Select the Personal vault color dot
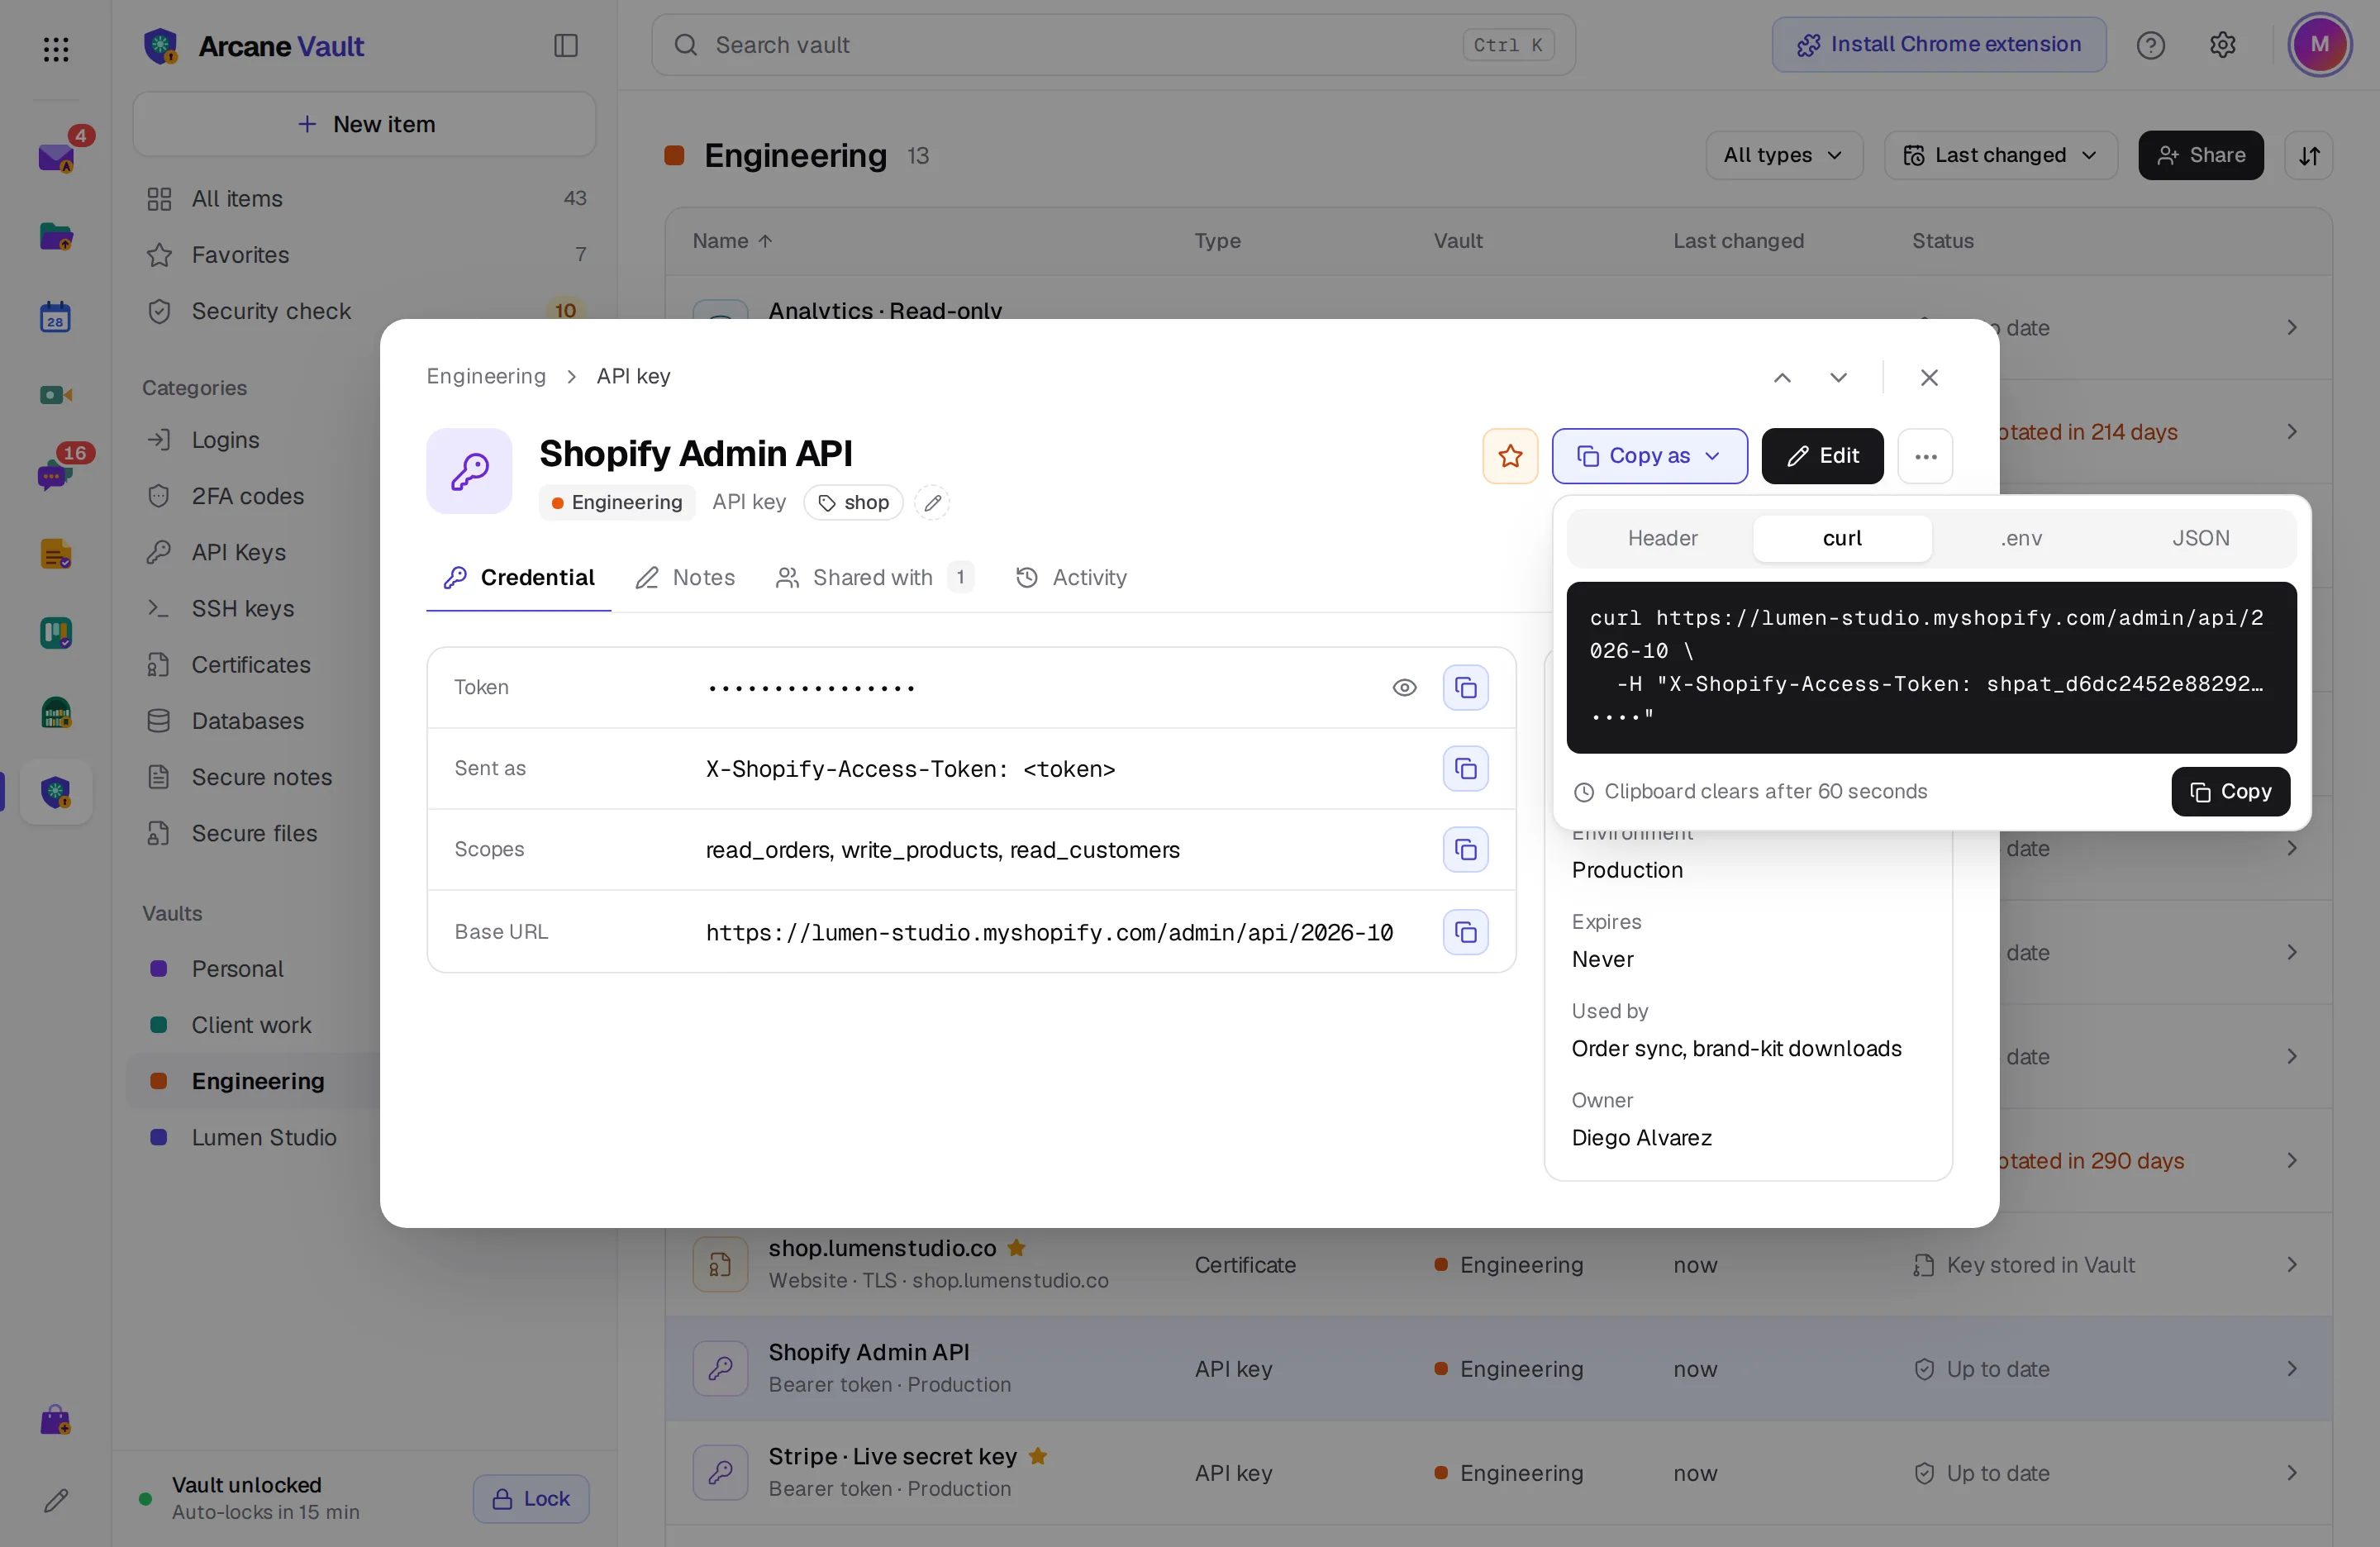 [x=158, y=968]
